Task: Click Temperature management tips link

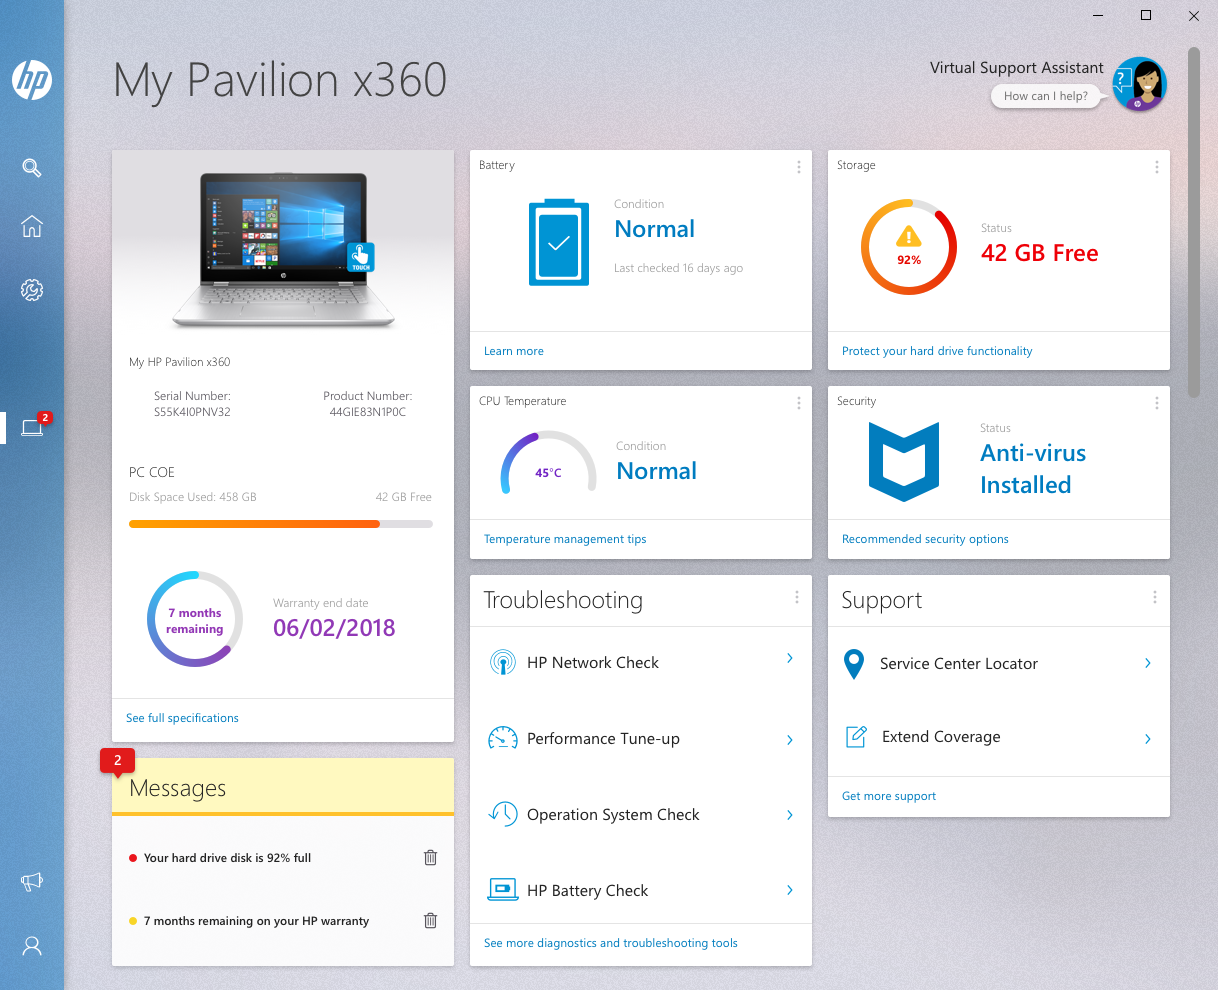Action: pos(565,539)
